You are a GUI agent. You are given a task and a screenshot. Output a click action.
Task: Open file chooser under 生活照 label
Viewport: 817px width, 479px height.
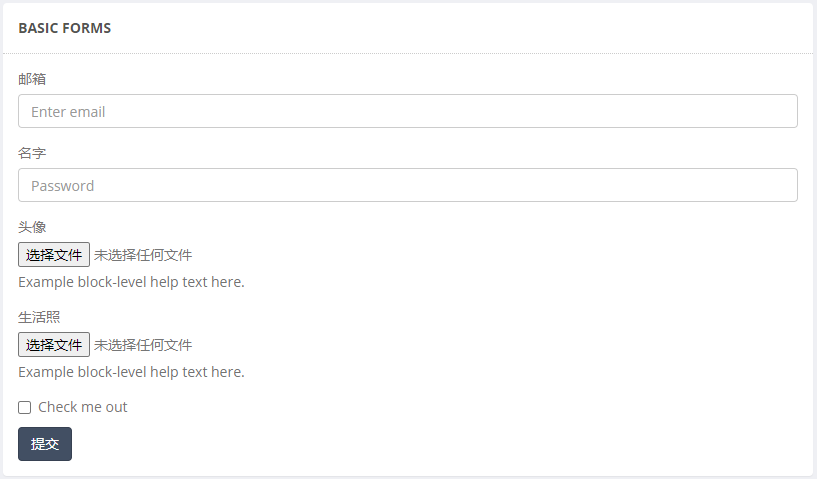(x=54, y=345)
